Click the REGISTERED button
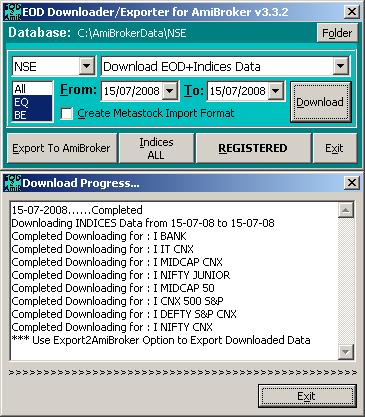Screen dimensions: 365x417 click(x=253, y=148)
